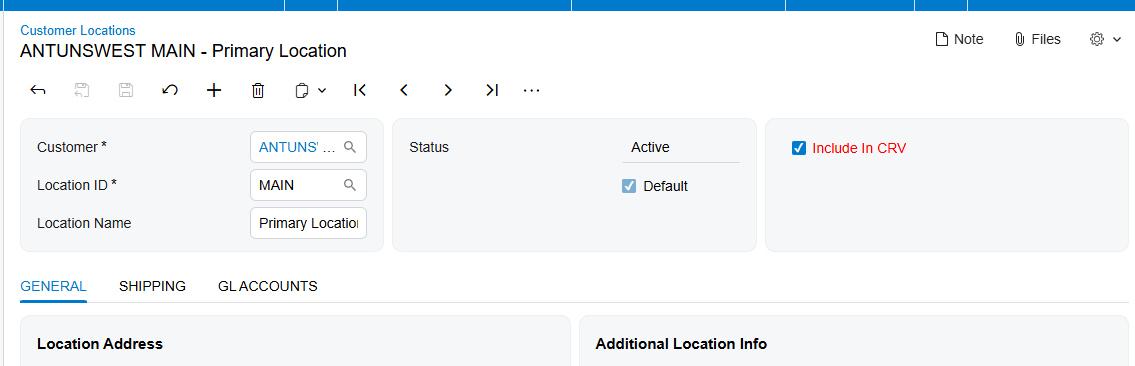Click the Save disk icon
Viewport: 1135px width, 366px height.
click(x=126, y=90)
